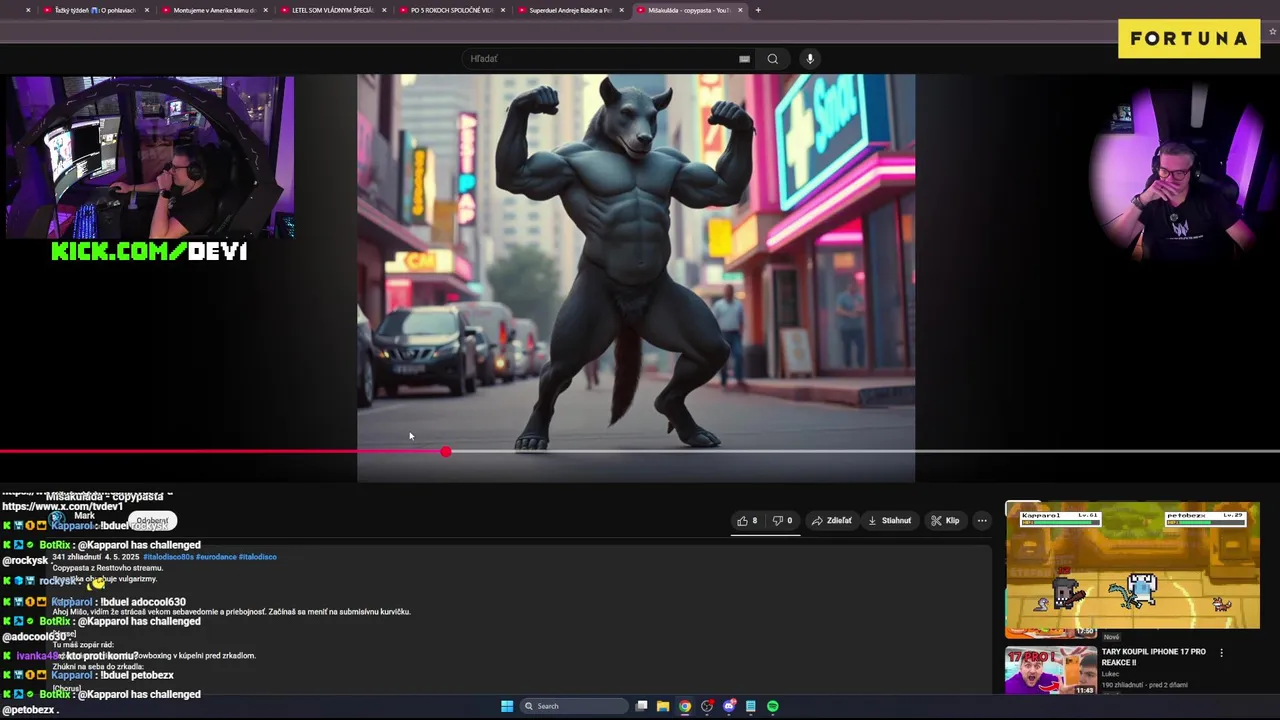This screenshot has width=1280, height=720.
Task: Open a new browser tab with plus
Action: (758, 10)
